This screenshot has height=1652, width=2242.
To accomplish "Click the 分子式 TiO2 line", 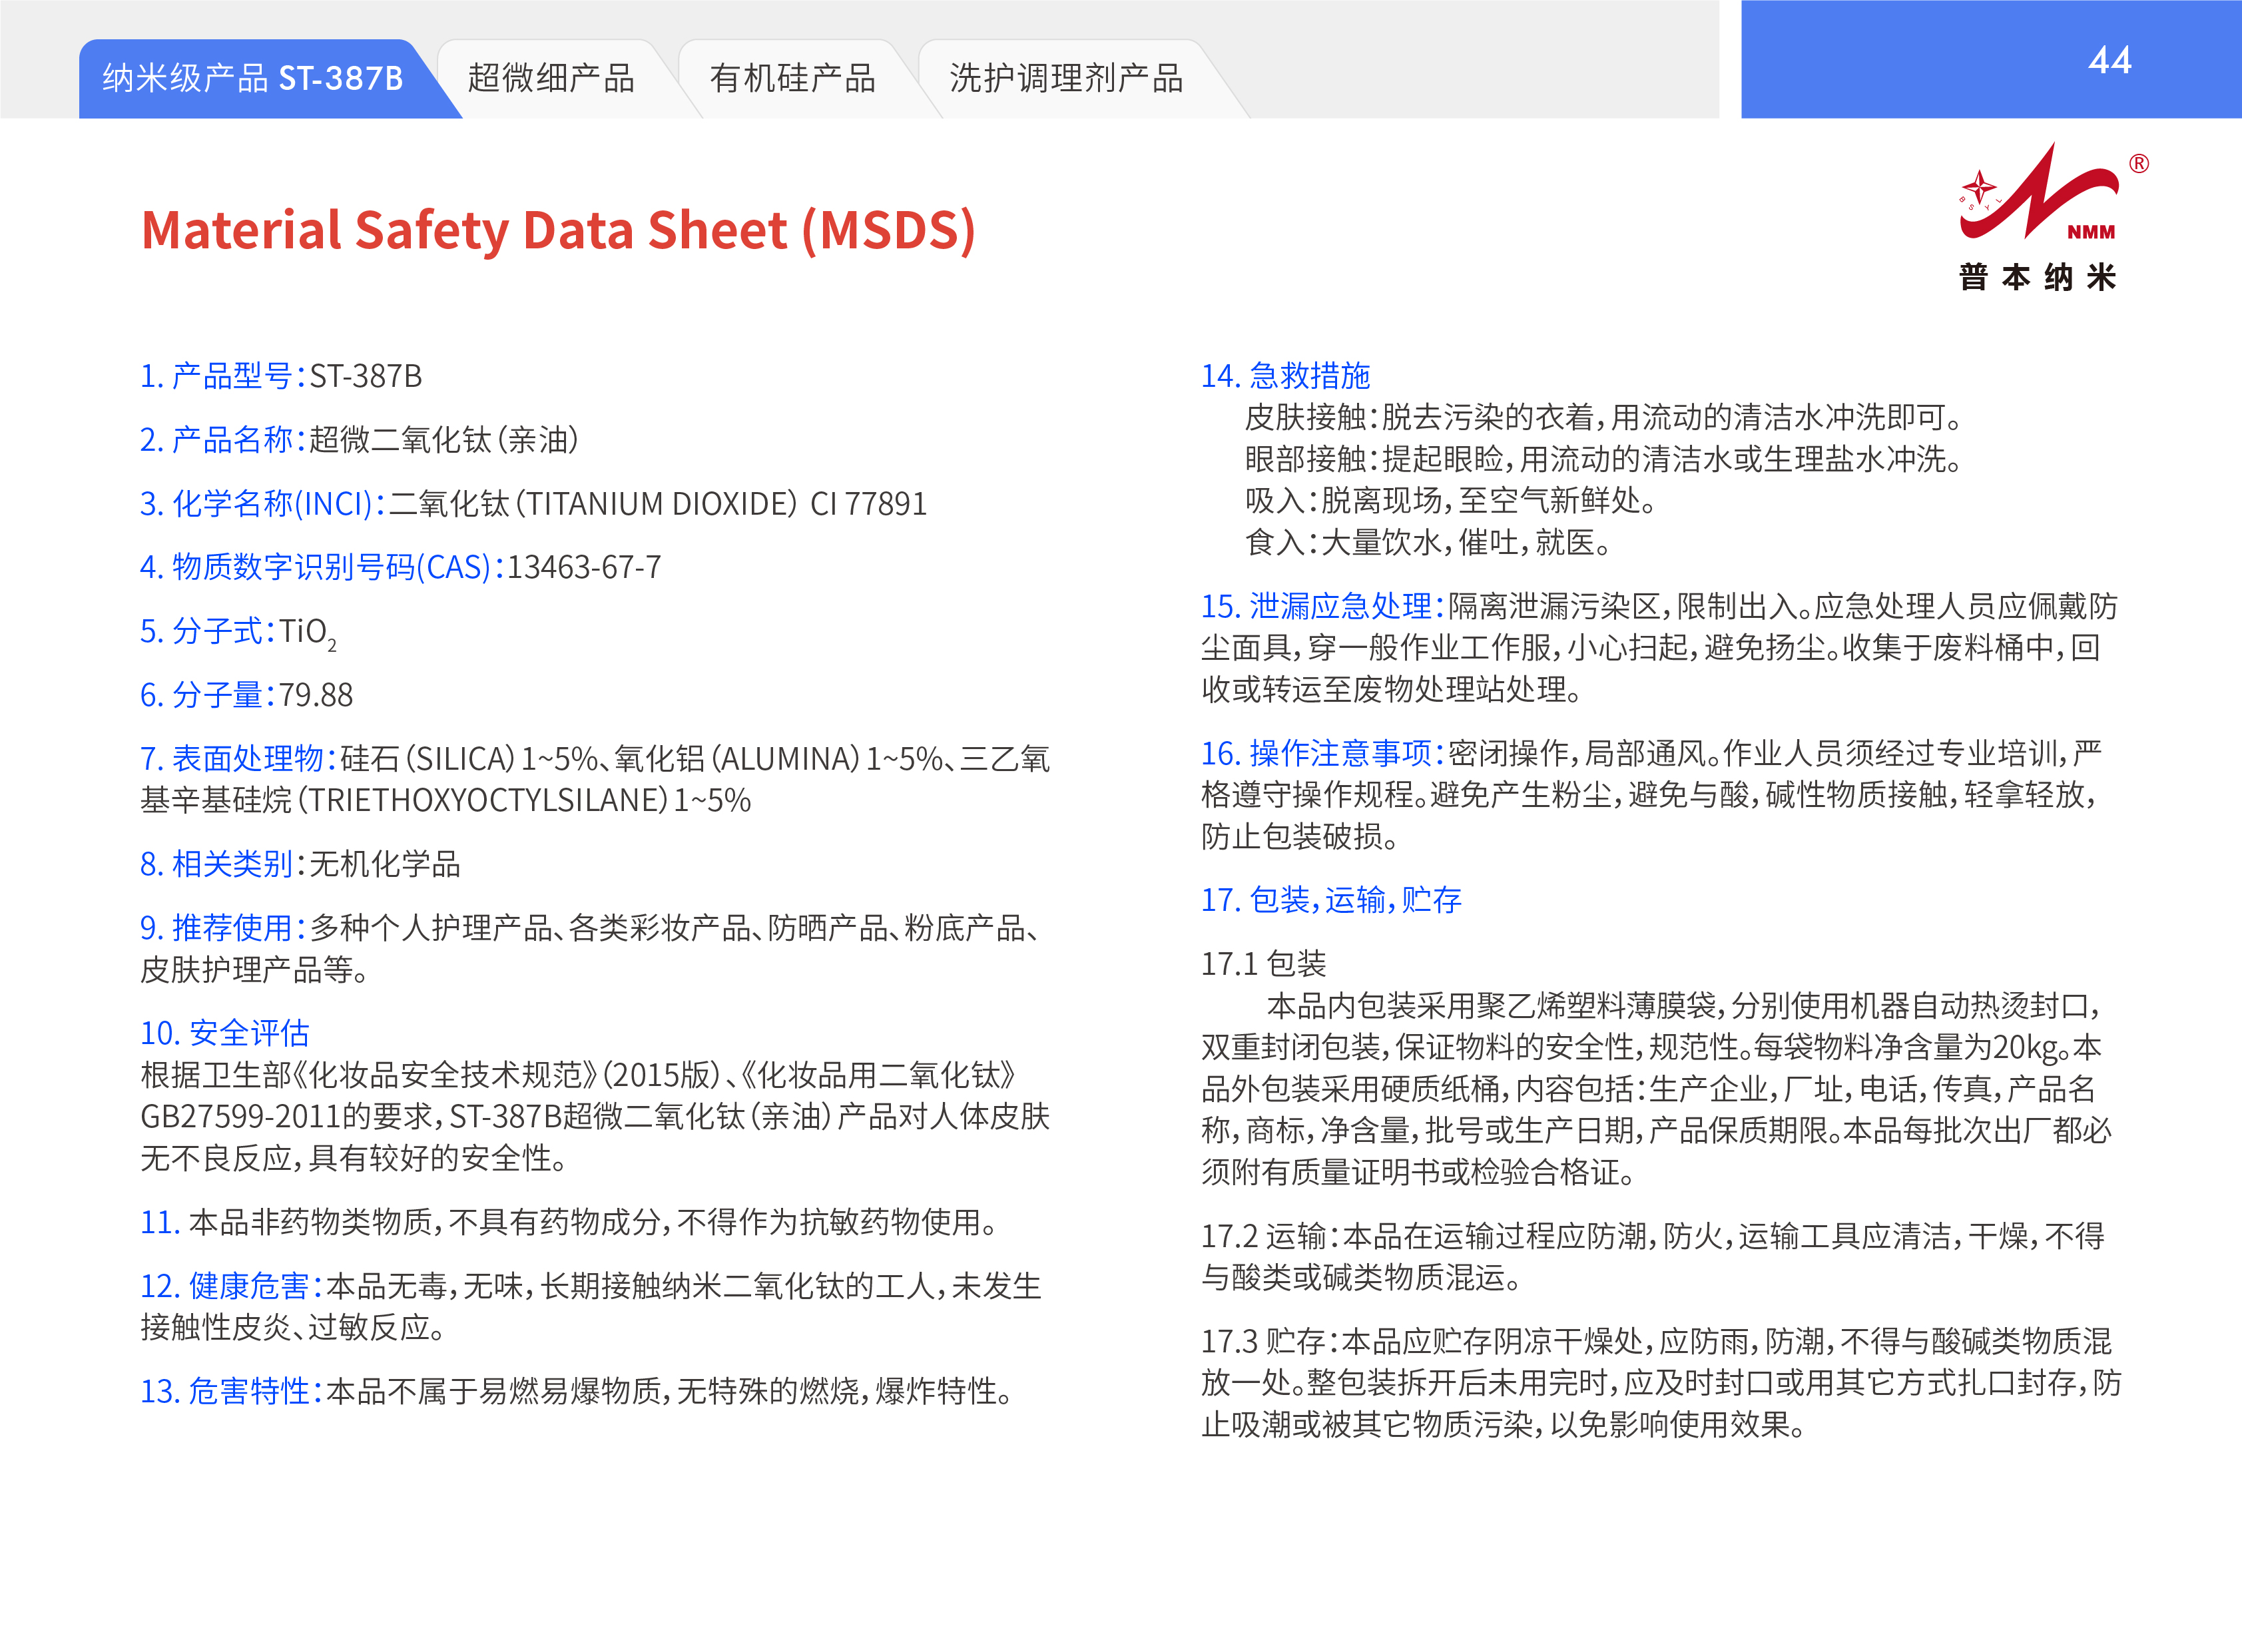I will (x=238, y=631).
